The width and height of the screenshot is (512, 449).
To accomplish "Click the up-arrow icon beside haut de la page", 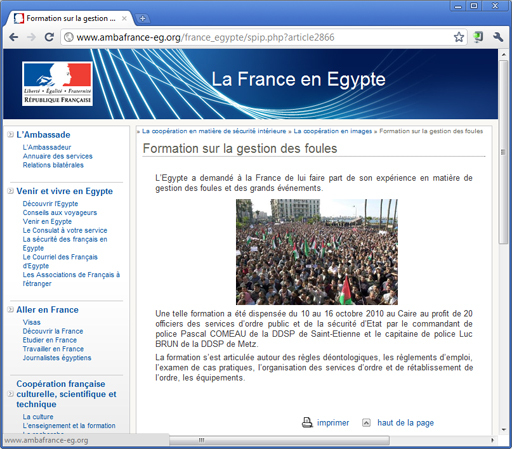I will (x=366, y=423).
